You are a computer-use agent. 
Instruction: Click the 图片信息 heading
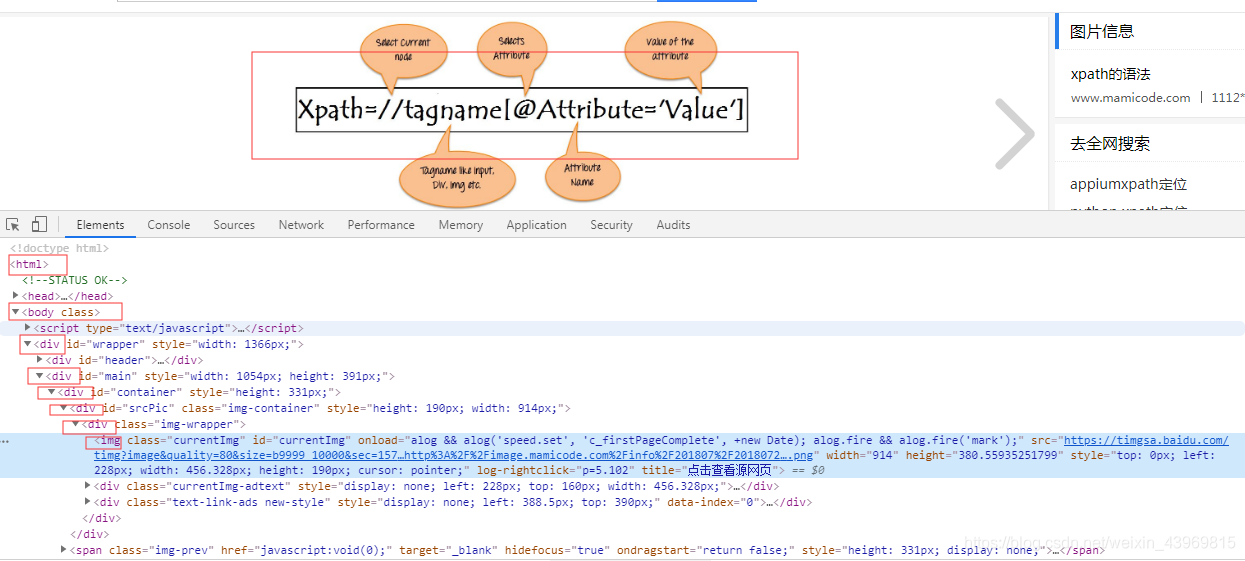[x=1102, y=31]
